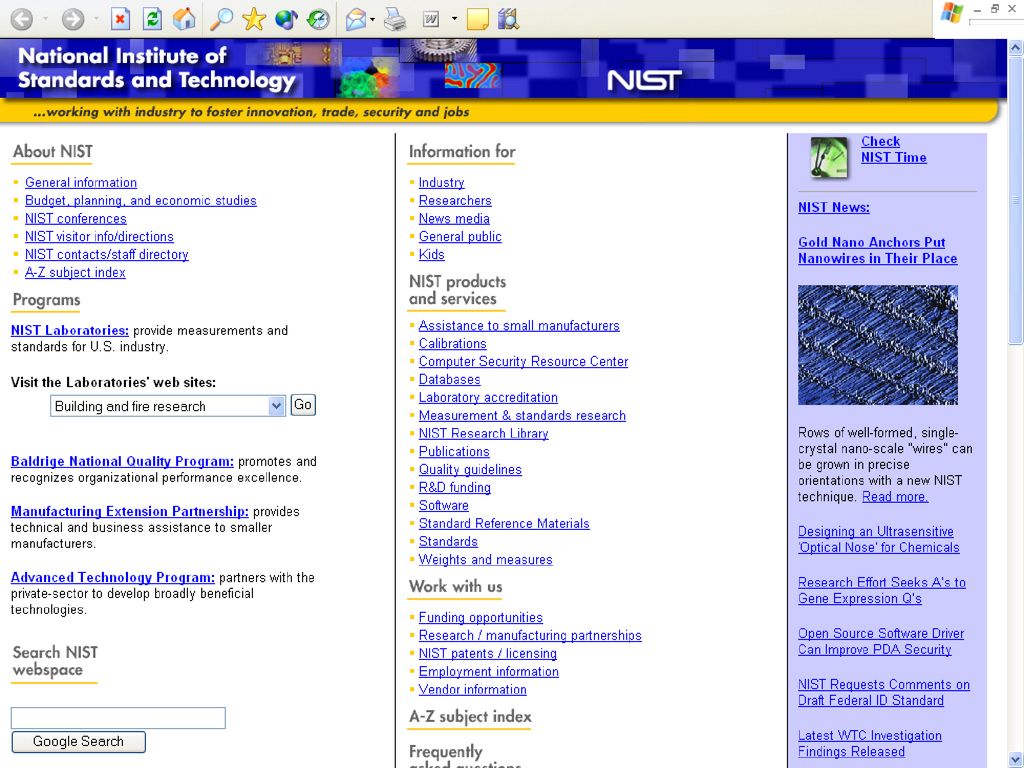Image resolution: width=1024 pixels, height=768 pixels.
Task: Open Advanced Technology Program link
Action: (x=112, y=577)
